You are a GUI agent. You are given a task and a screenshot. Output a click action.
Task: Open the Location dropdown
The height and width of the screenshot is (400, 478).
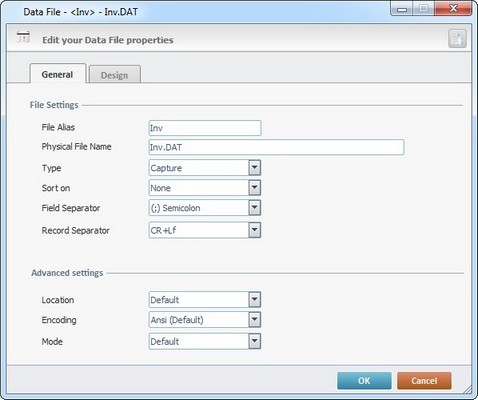[255, 299]
